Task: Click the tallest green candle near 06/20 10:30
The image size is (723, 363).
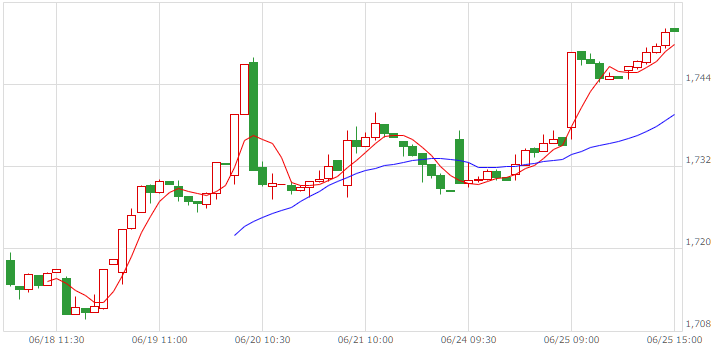Action: (253, 116)
